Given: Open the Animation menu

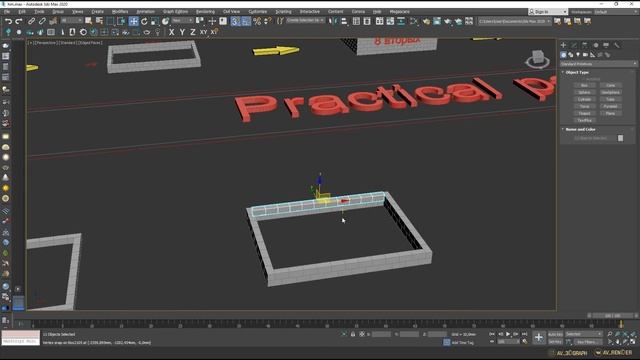Looking at the screenshot, I should point(145,12).
